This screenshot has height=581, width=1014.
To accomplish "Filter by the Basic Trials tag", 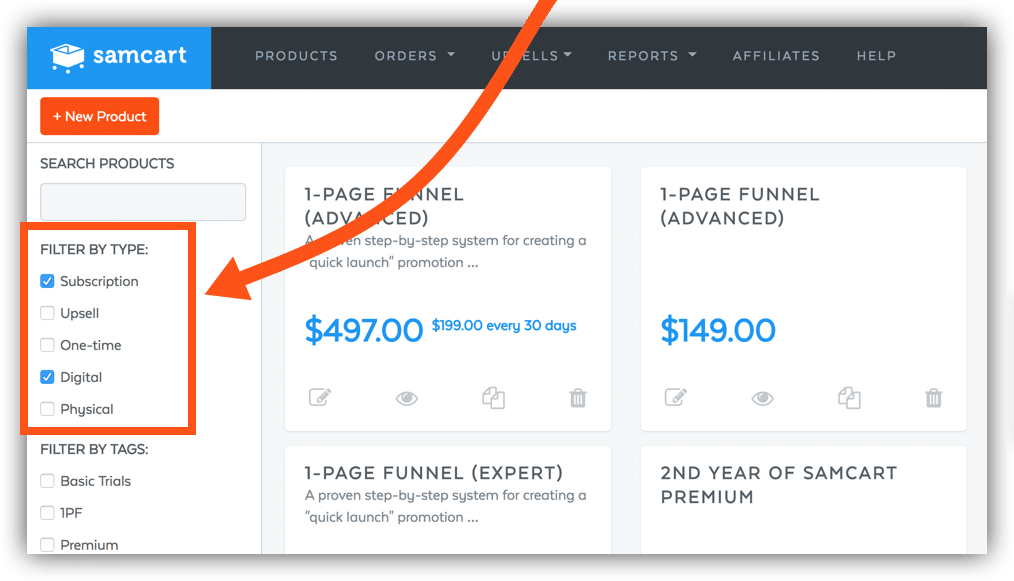I will point(47,481).
